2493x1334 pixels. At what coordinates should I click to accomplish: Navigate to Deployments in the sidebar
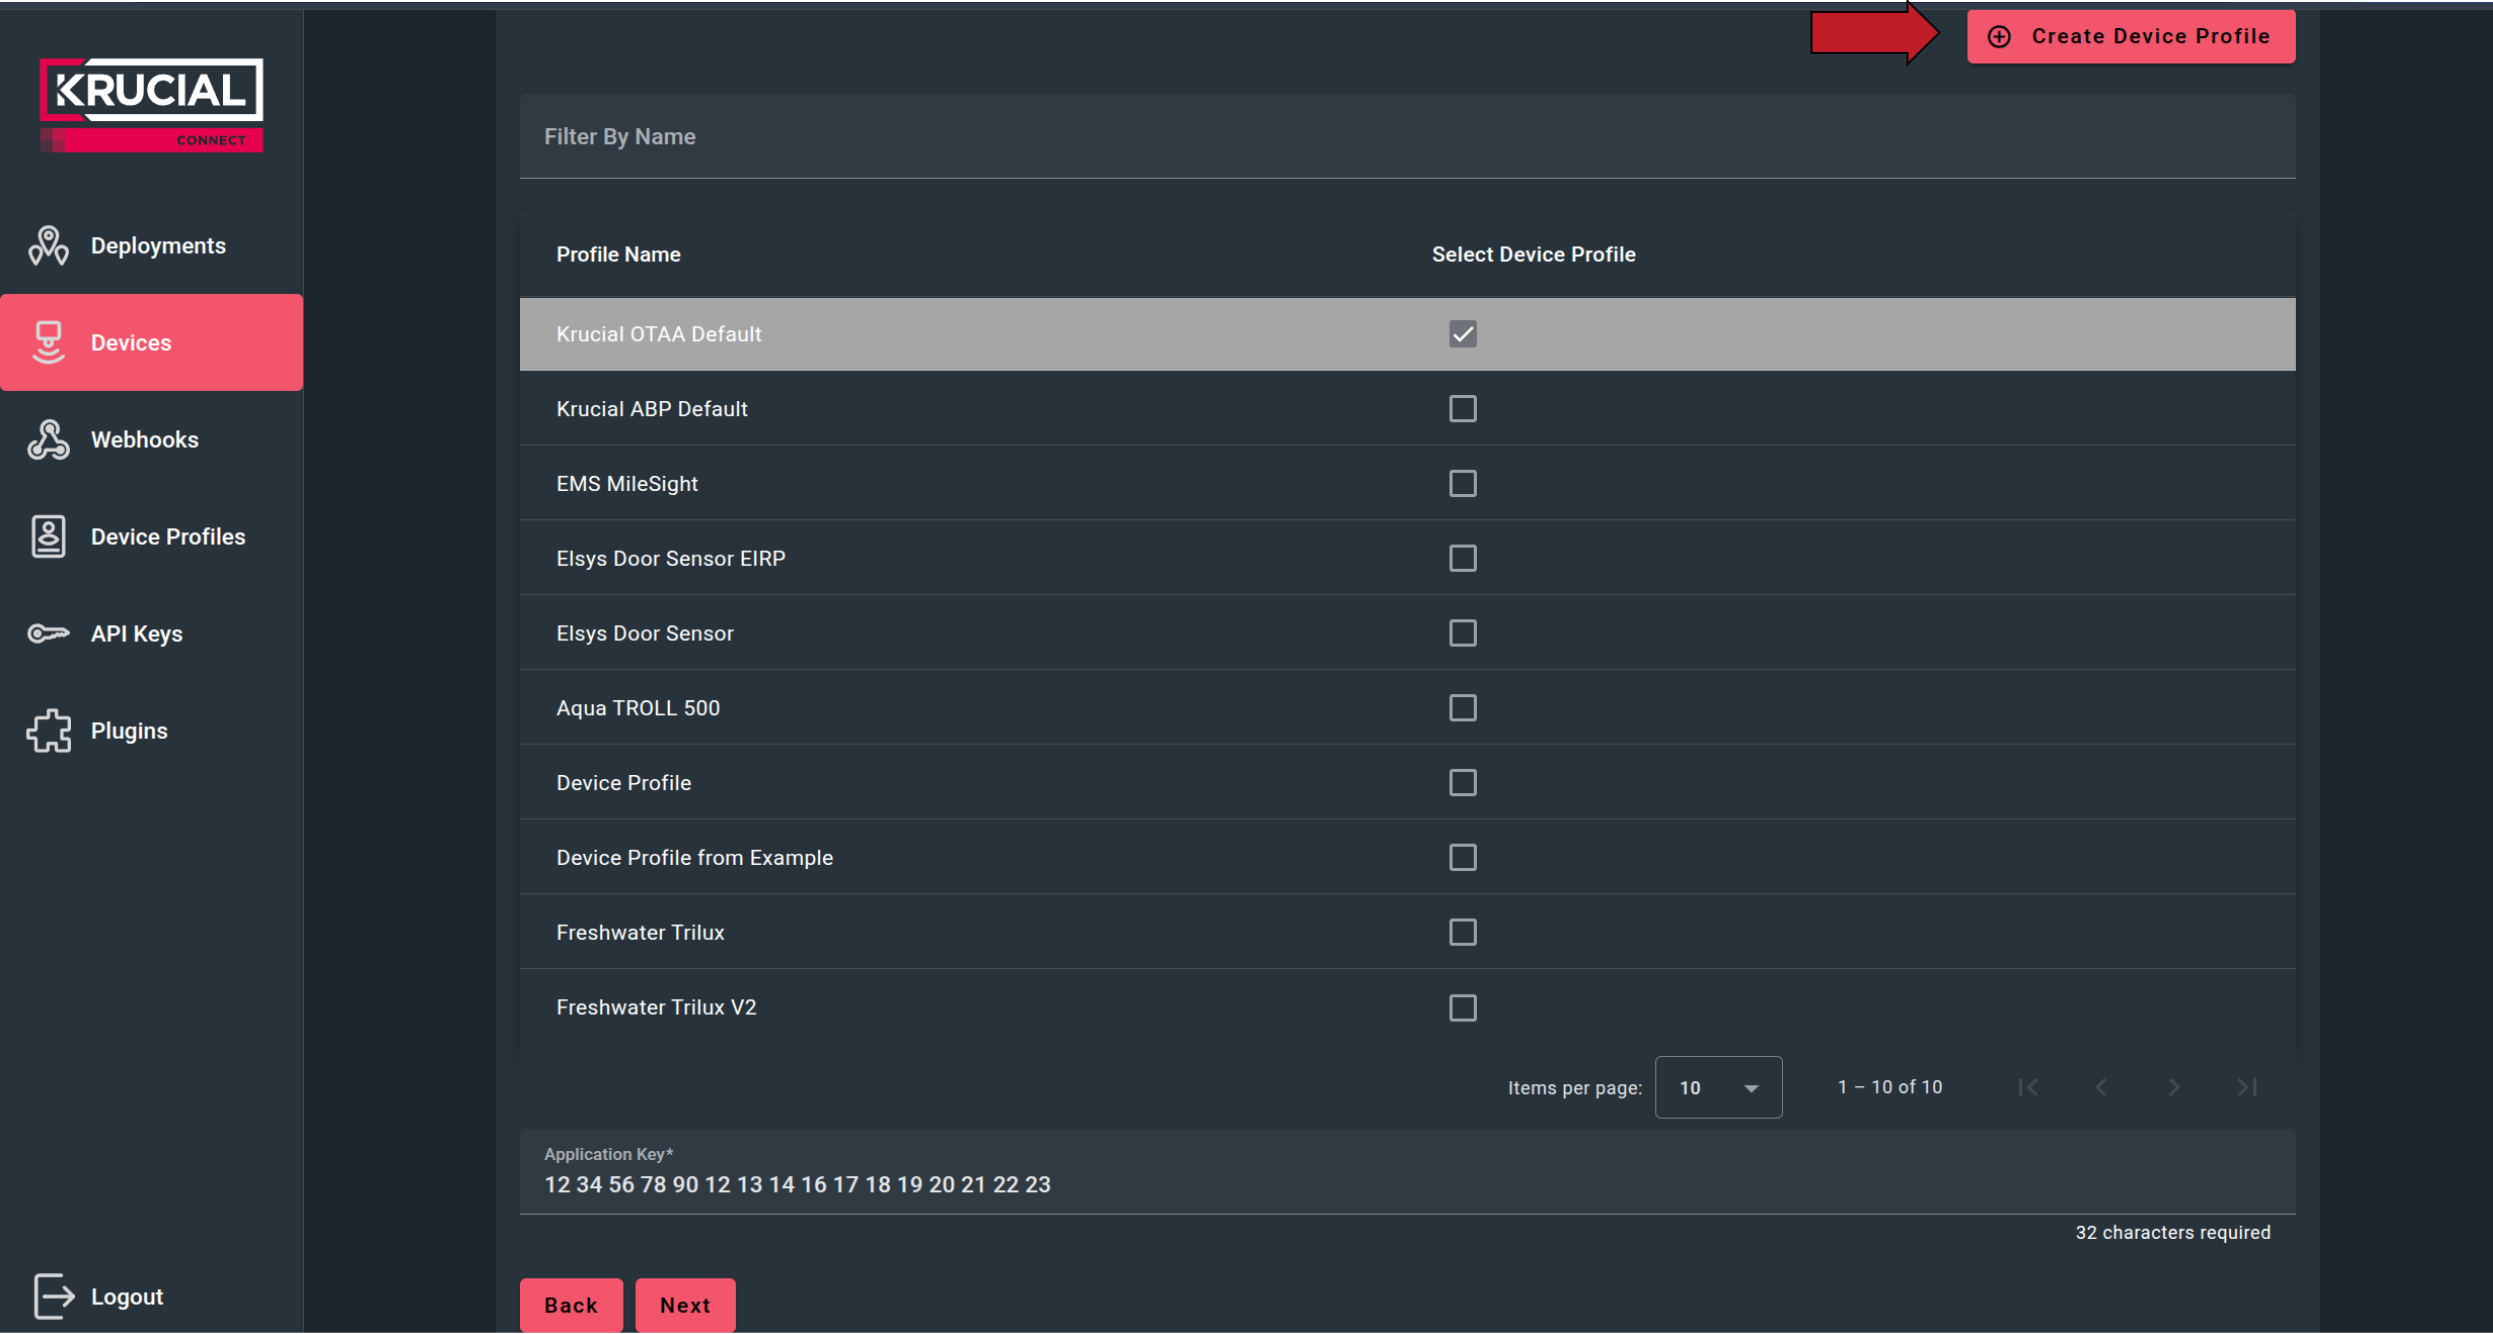click(157, 245)
